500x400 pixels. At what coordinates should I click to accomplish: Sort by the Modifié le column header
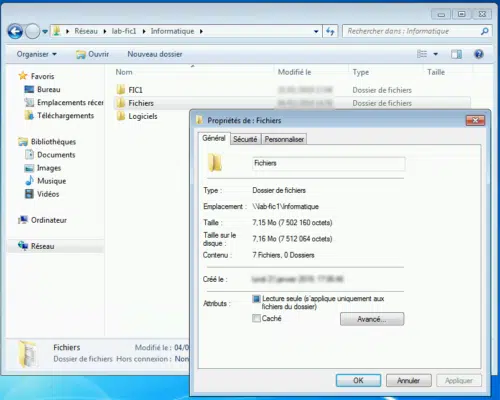pos(294,72)
